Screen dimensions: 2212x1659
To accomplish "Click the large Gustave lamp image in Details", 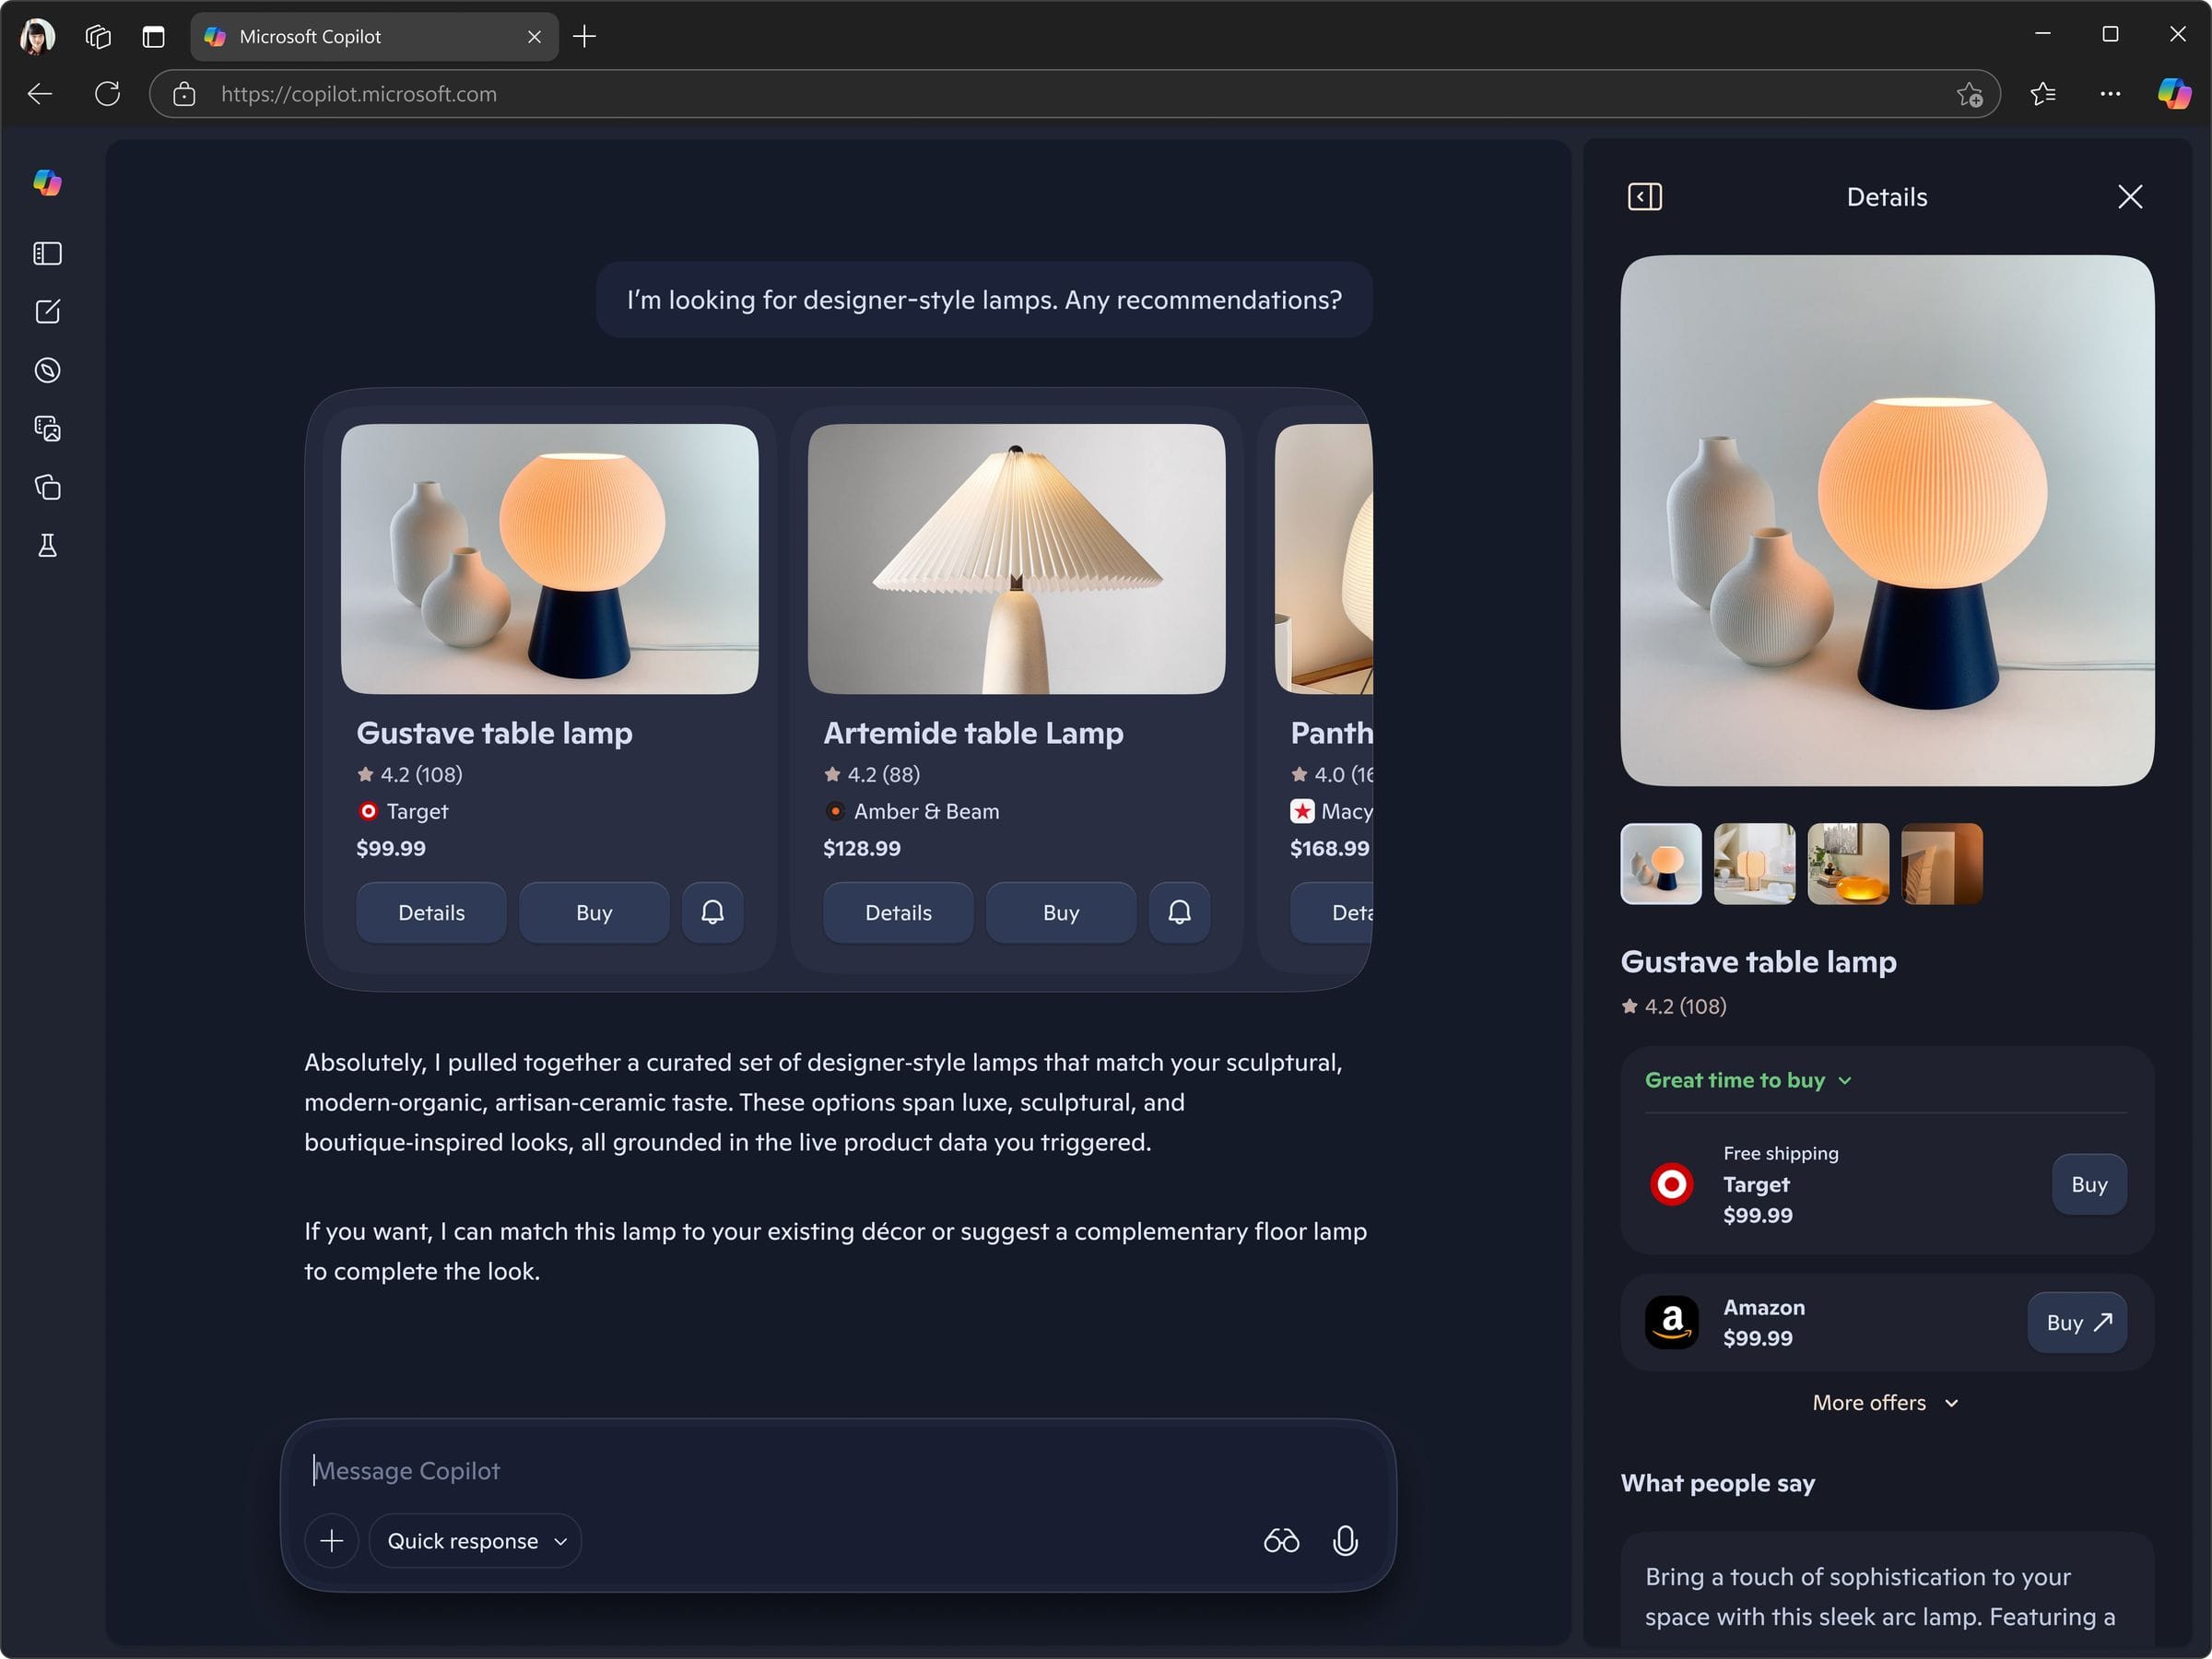I will coord(1887,520).
